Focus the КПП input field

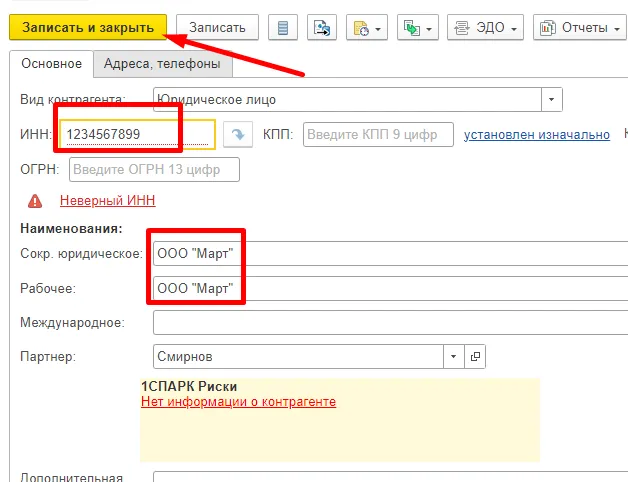pos(378,135)
